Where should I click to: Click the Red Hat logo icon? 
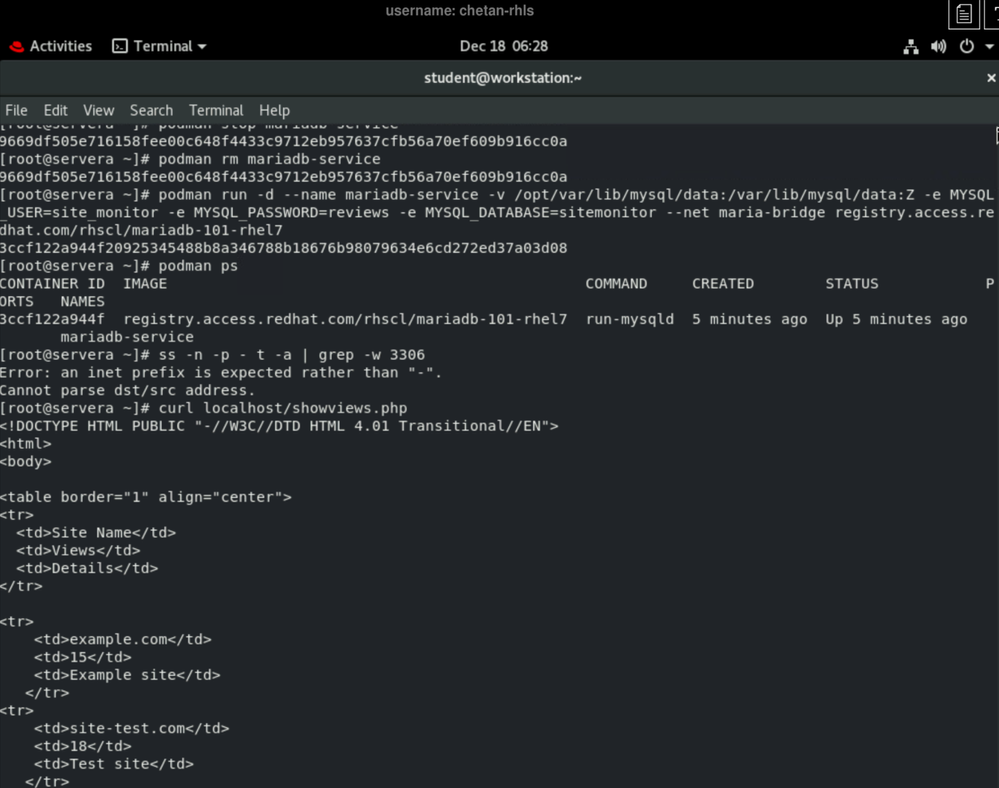[x=16, y=46]
